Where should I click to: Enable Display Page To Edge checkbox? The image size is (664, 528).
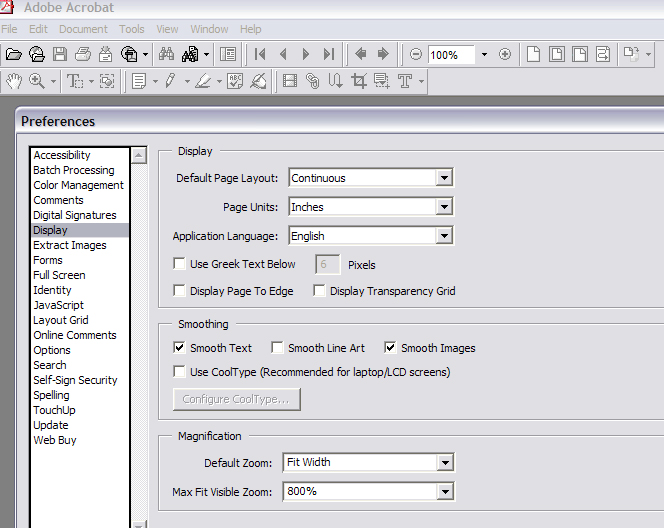pyautogui.click(x=180, y=291)
